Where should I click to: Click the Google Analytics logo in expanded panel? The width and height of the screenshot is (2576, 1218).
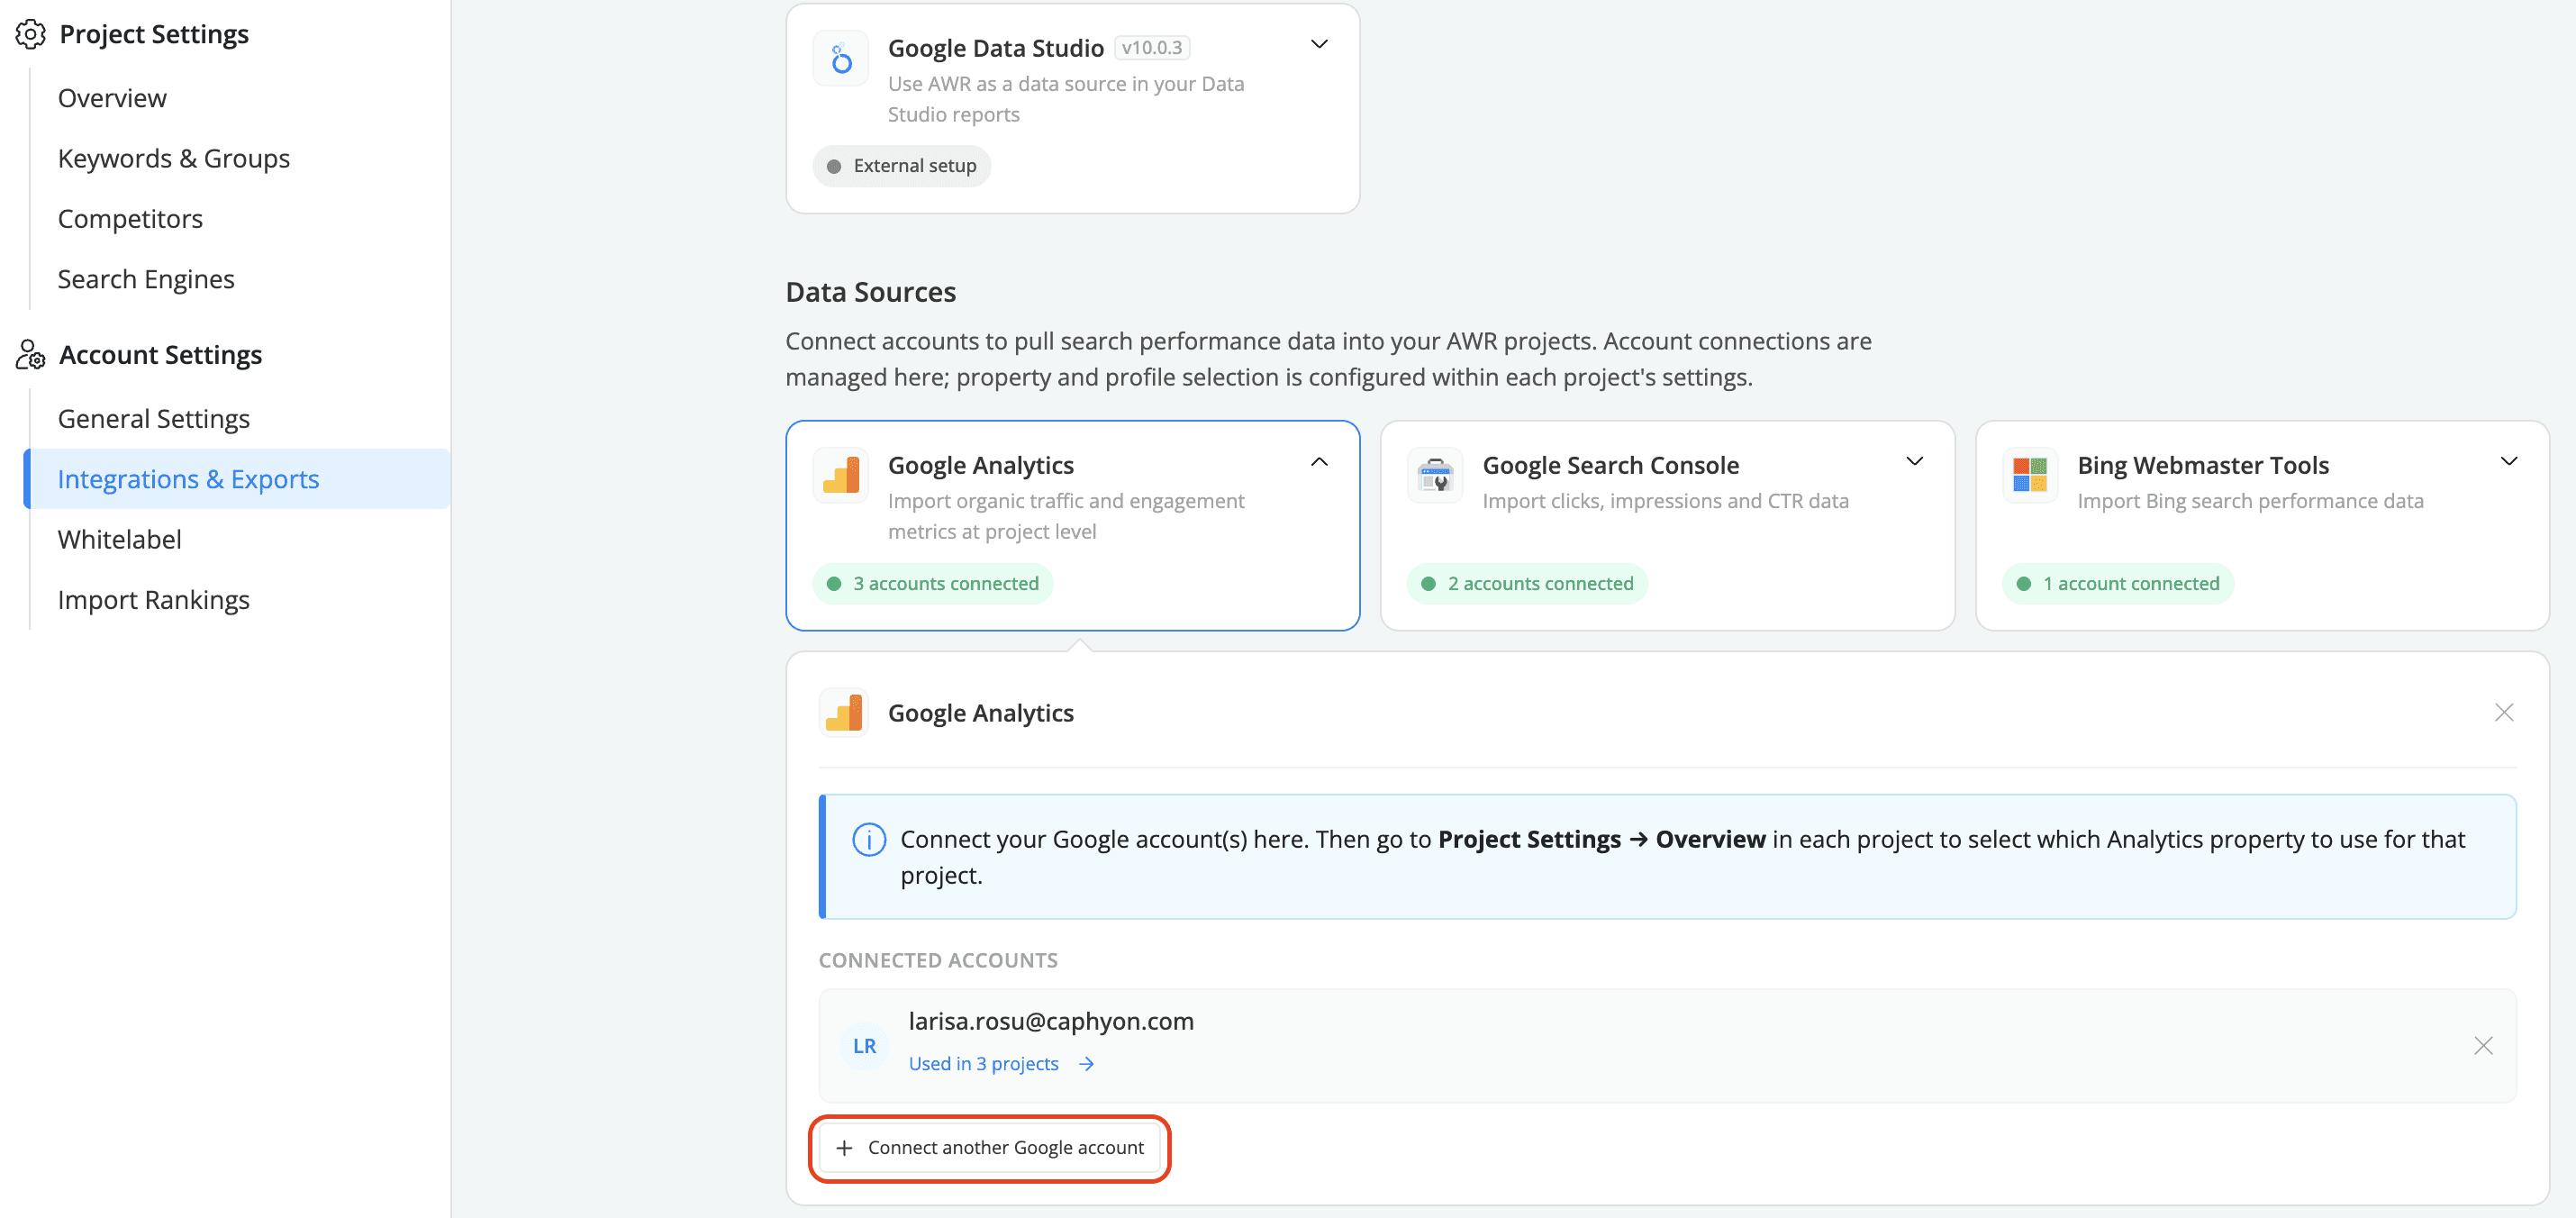click(x=844, y=713)
